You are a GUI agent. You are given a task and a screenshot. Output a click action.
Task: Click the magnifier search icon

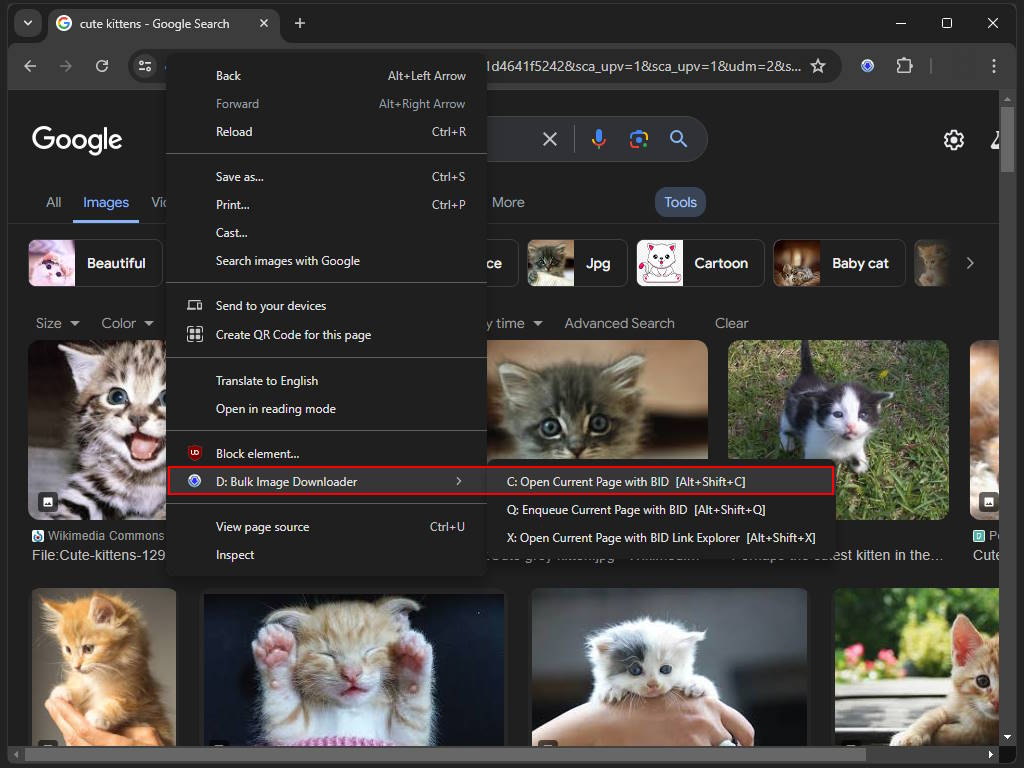pyautogui.click(x=678, y=139)
